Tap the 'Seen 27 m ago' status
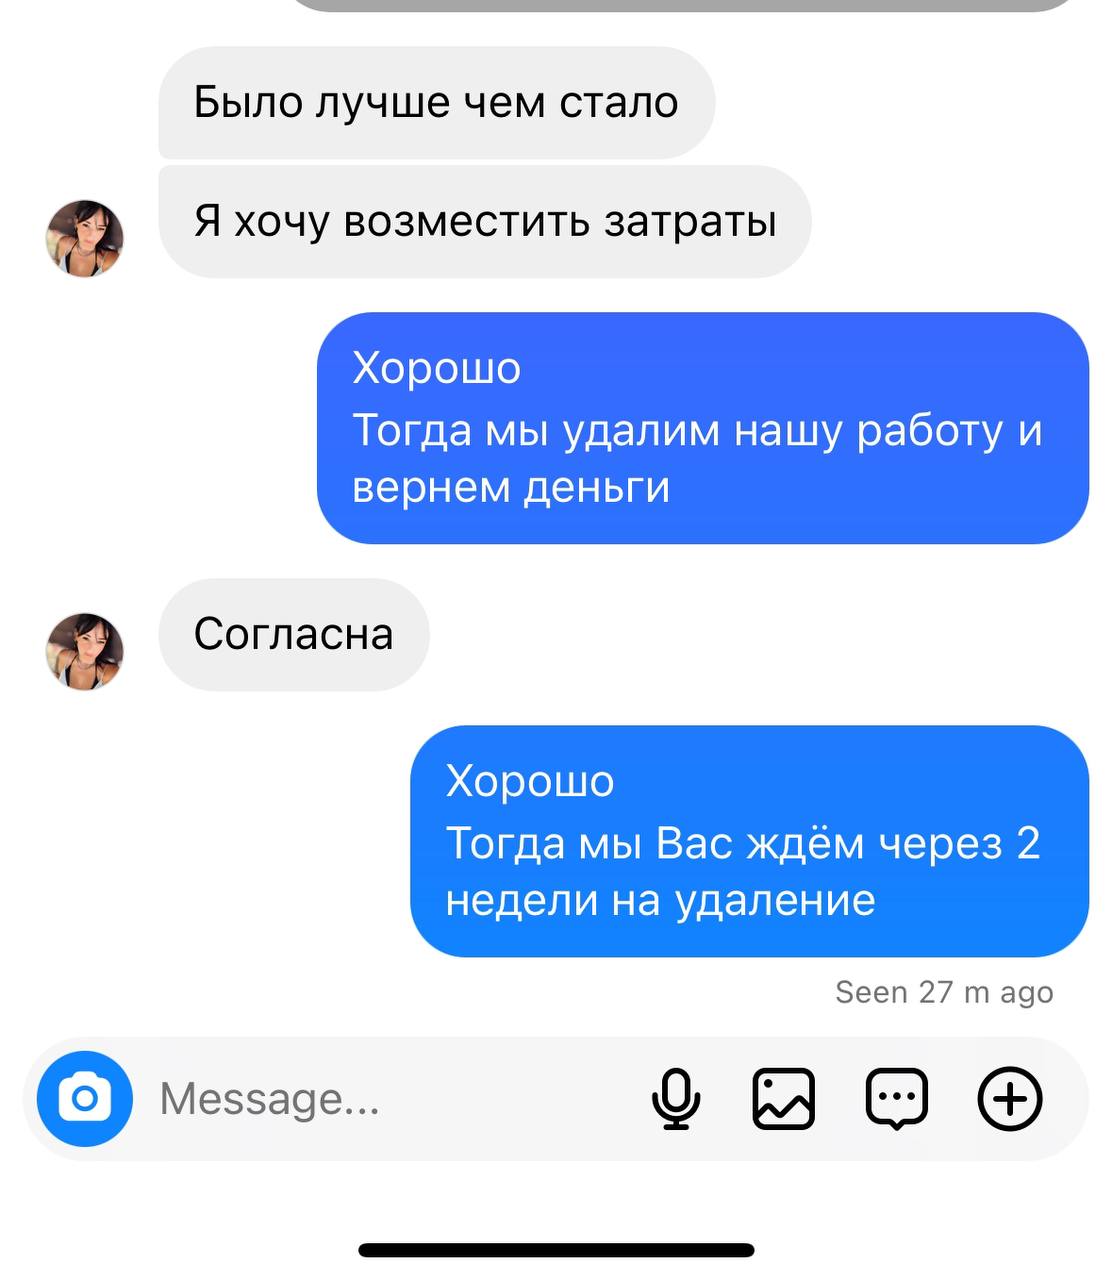The width and height of the screenshot is (1112, 1280). (944, 992)
